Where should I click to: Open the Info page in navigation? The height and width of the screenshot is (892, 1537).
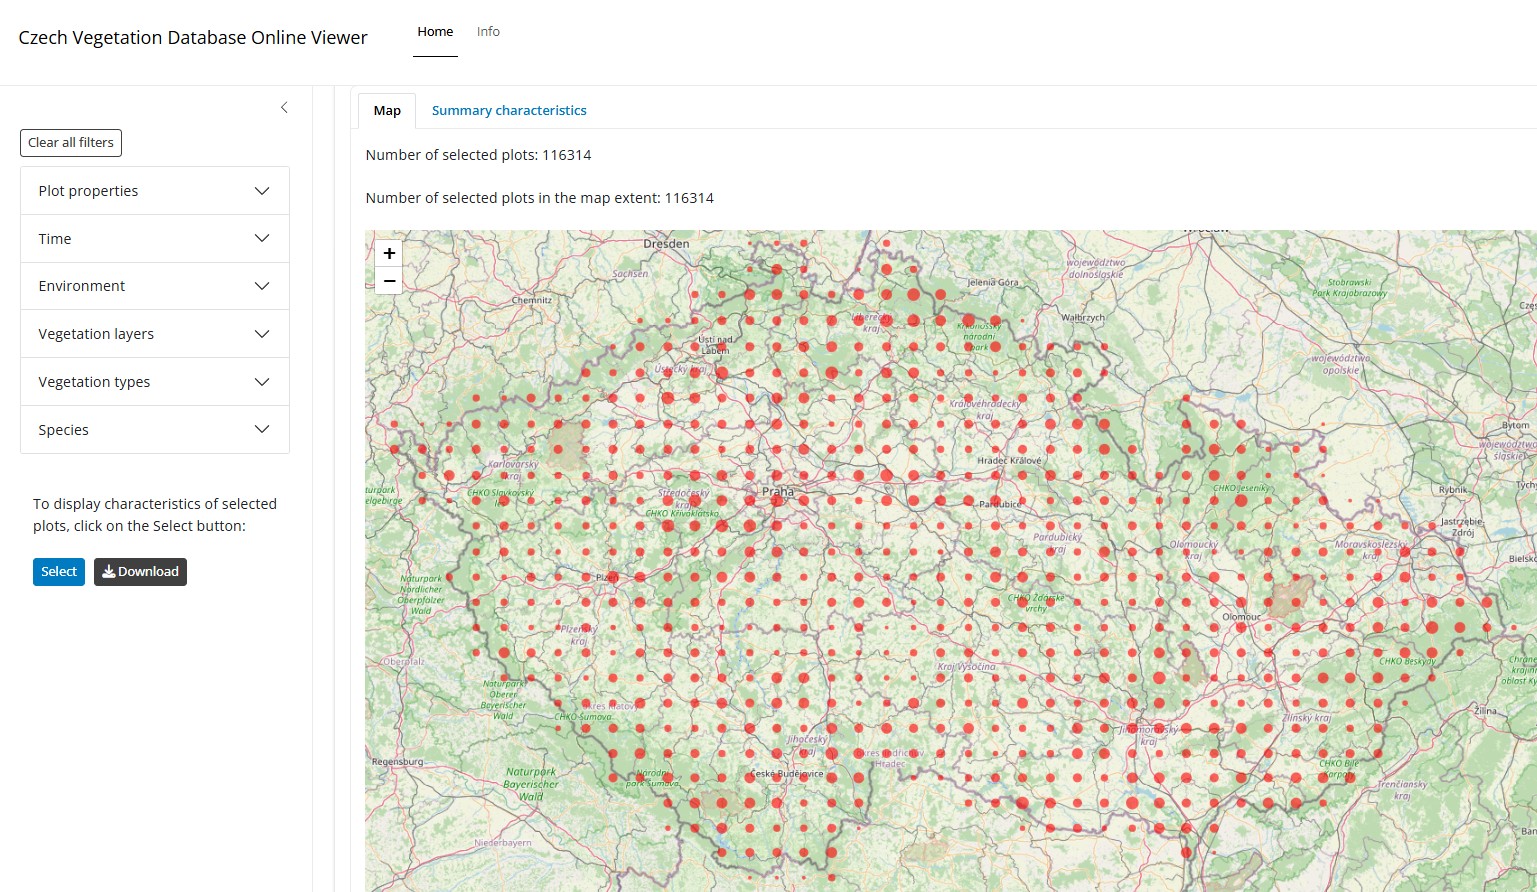point(488,32)
